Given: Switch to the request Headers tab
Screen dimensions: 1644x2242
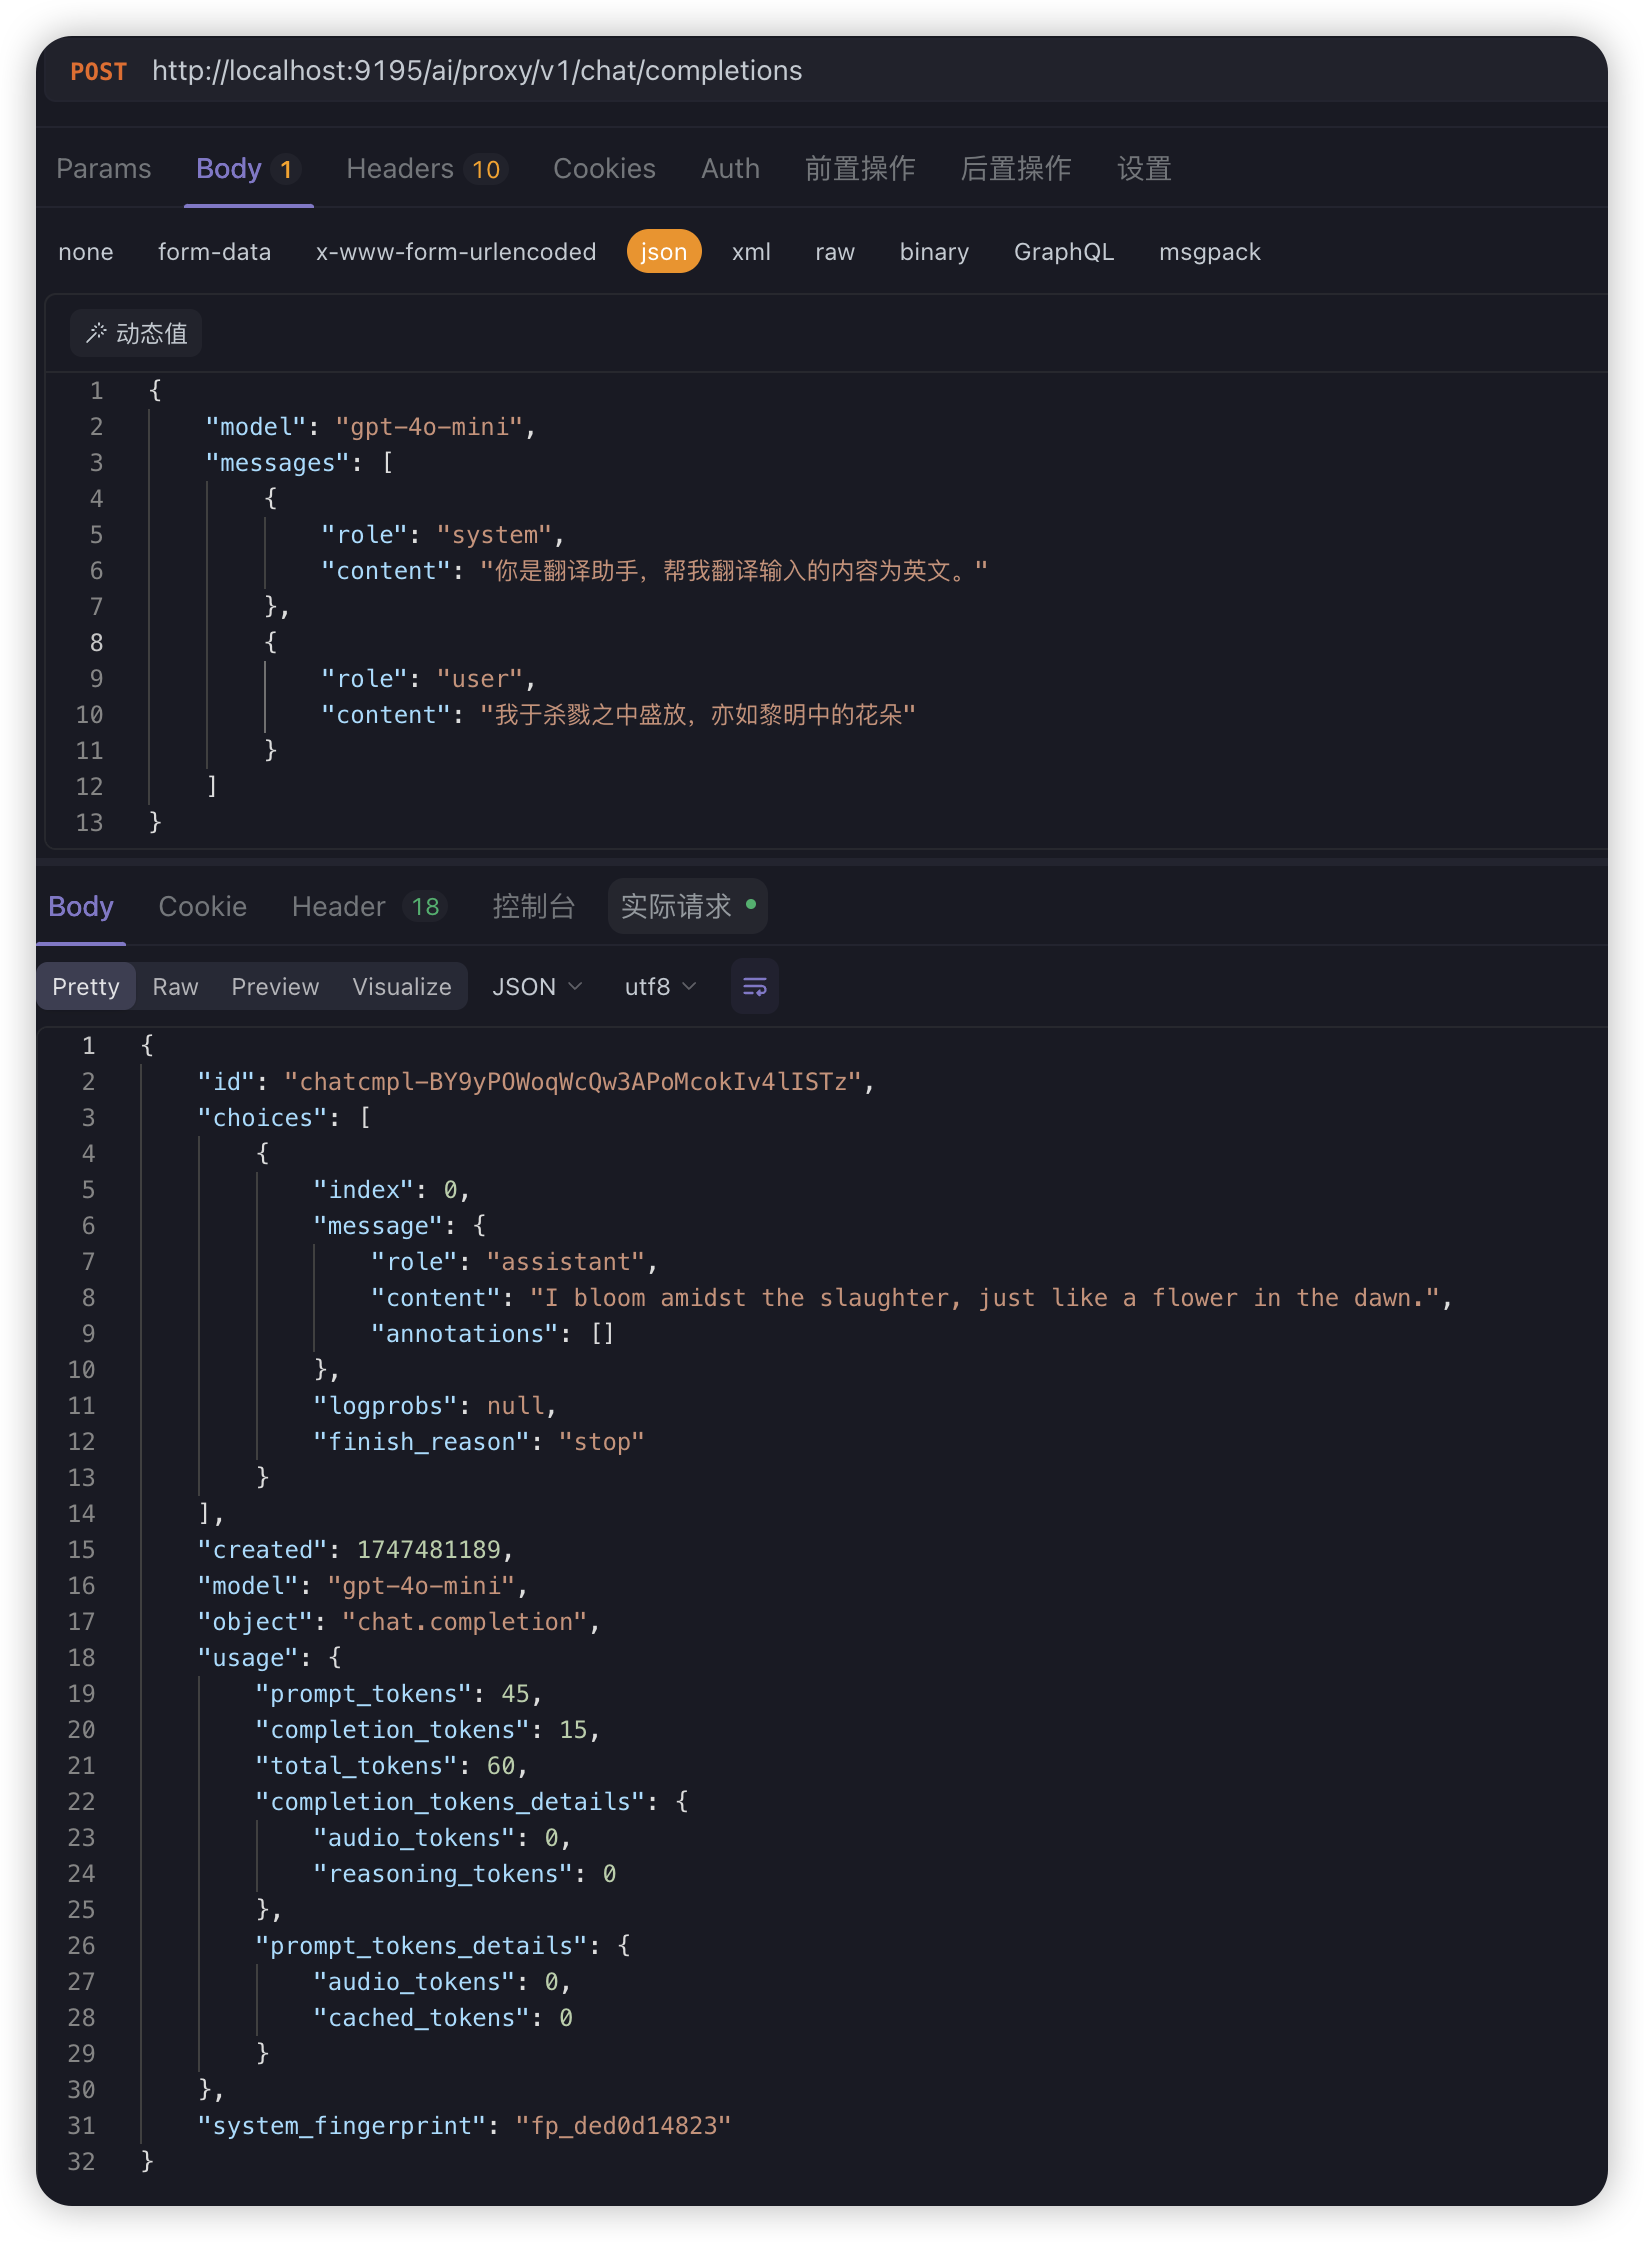Looking at the screenshot, I should [425, 169].
